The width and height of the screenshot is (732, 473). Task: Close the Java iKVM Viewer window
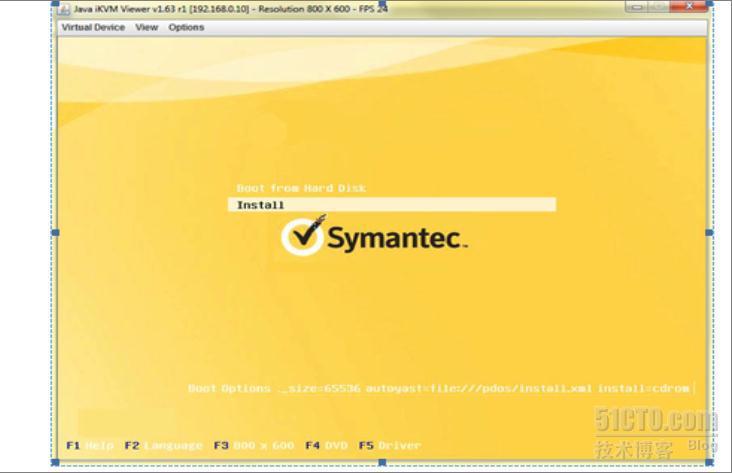[x=690, y=7]
